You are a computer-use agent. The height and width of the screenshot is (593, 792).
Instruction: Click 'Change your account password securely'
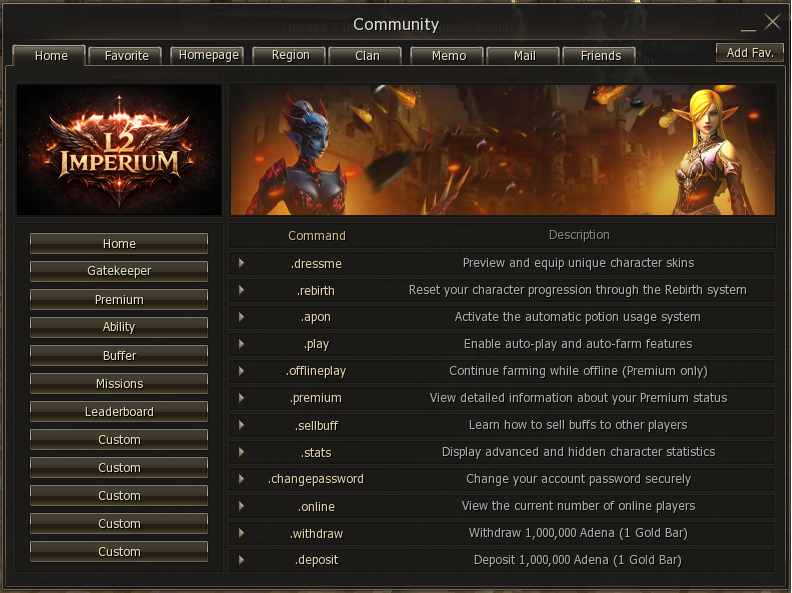[x=578, y=479]
